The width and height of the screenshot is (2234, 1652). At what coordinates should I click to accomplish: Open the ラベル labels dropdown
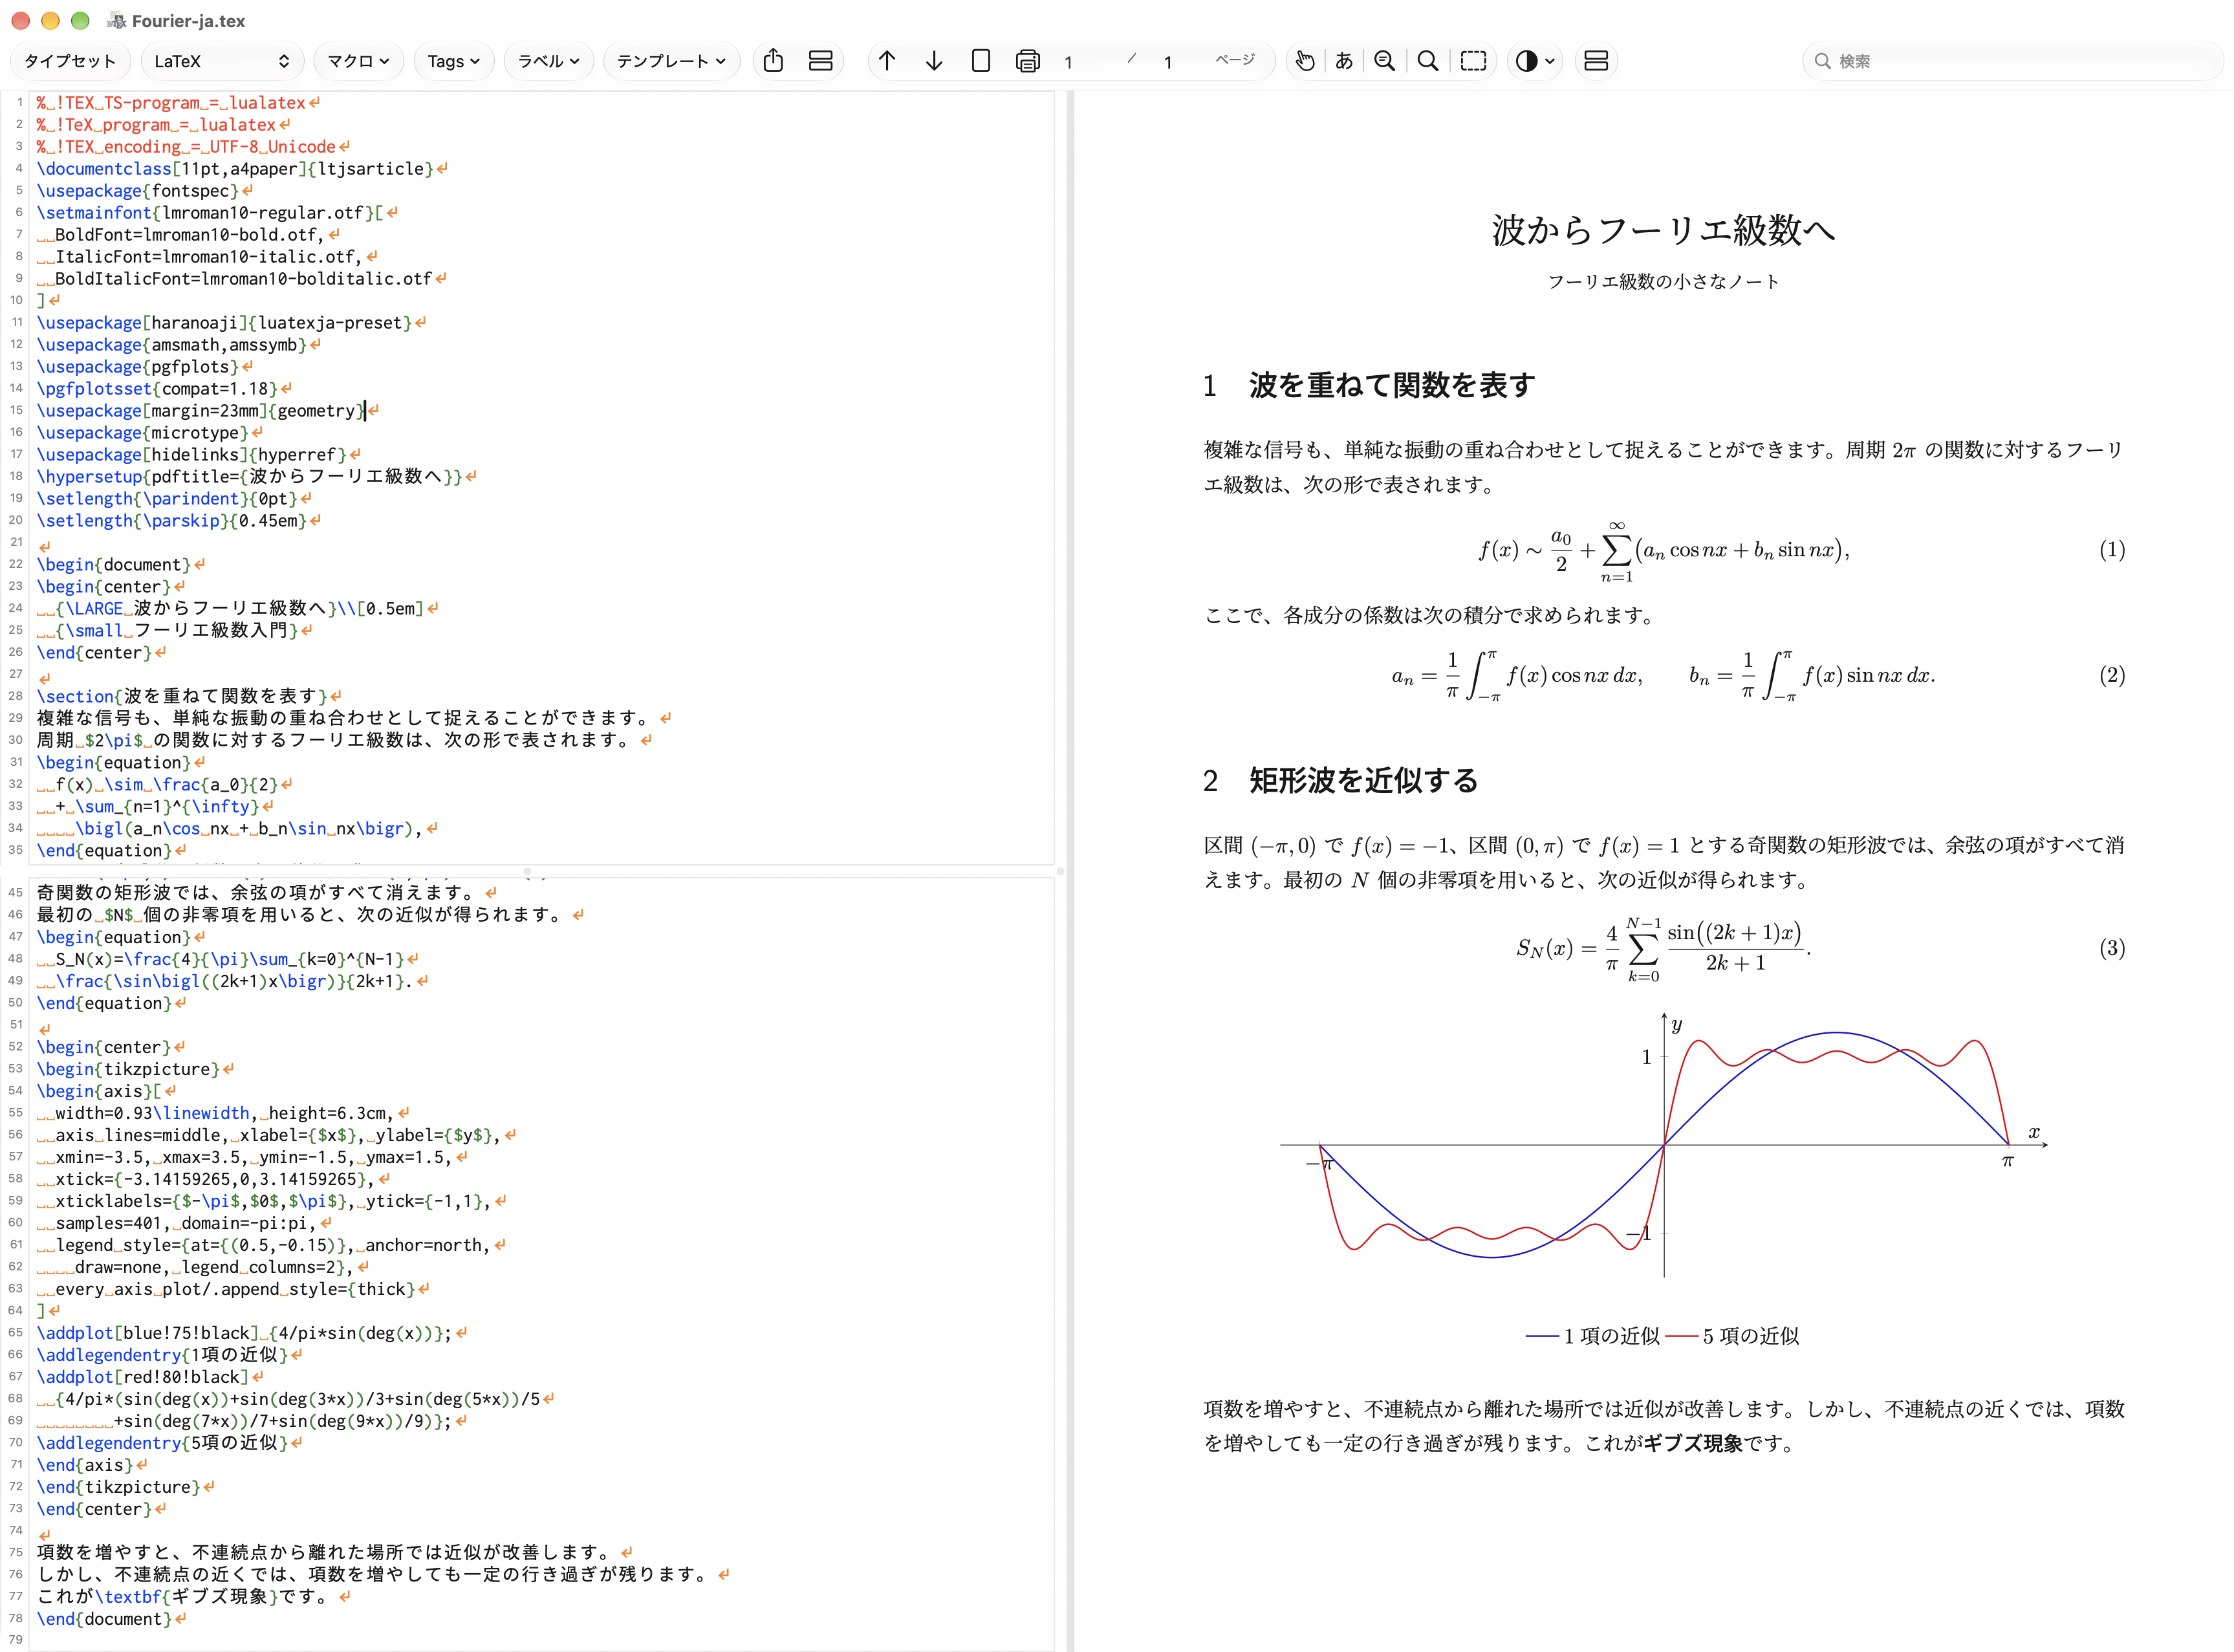point(548,61)
